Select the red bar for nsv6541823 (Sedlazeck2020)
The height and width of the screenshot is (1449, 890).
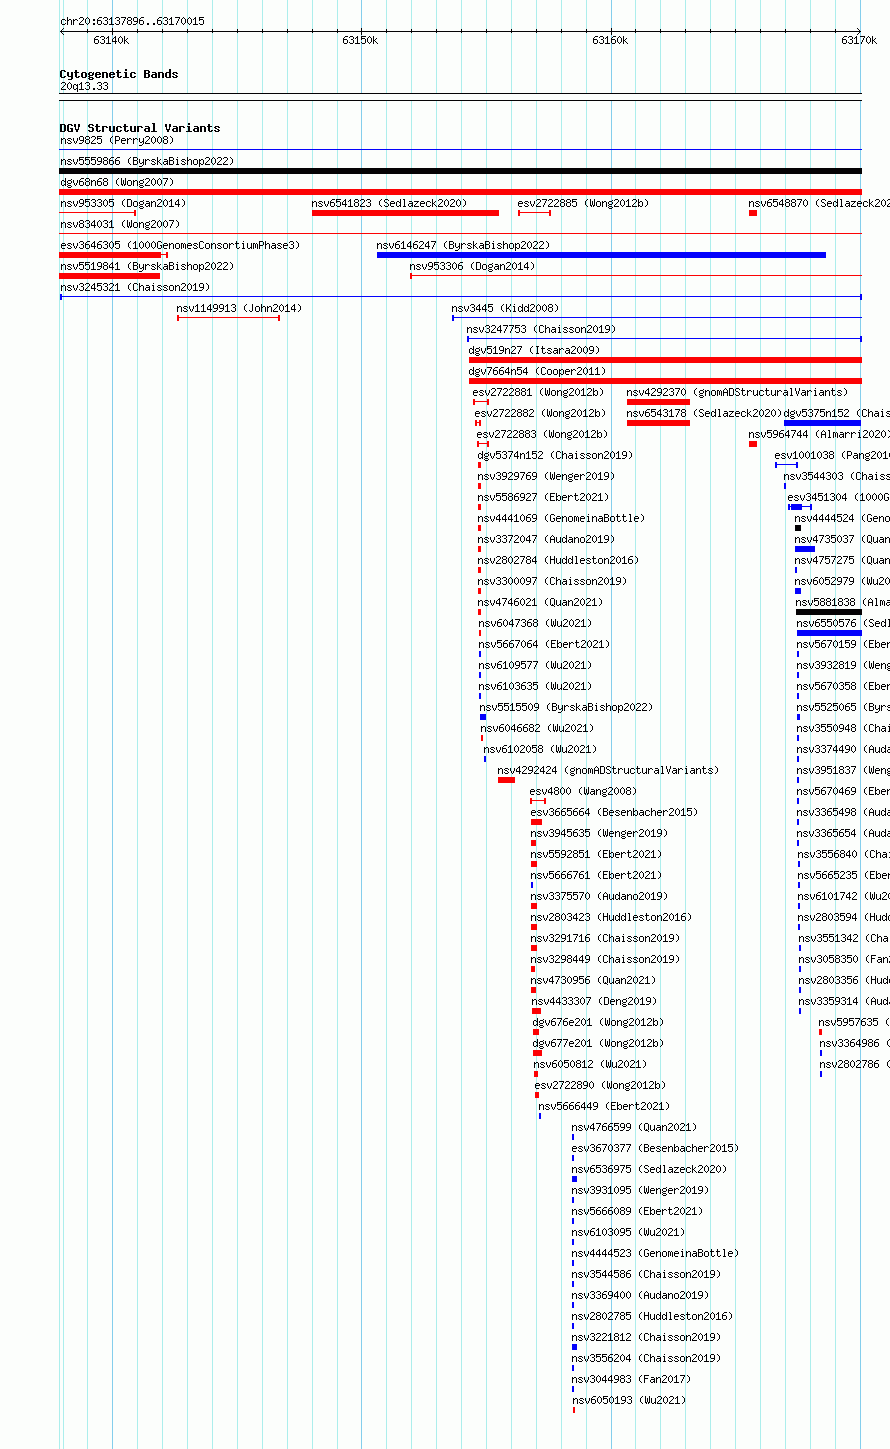tap(405, 213)
